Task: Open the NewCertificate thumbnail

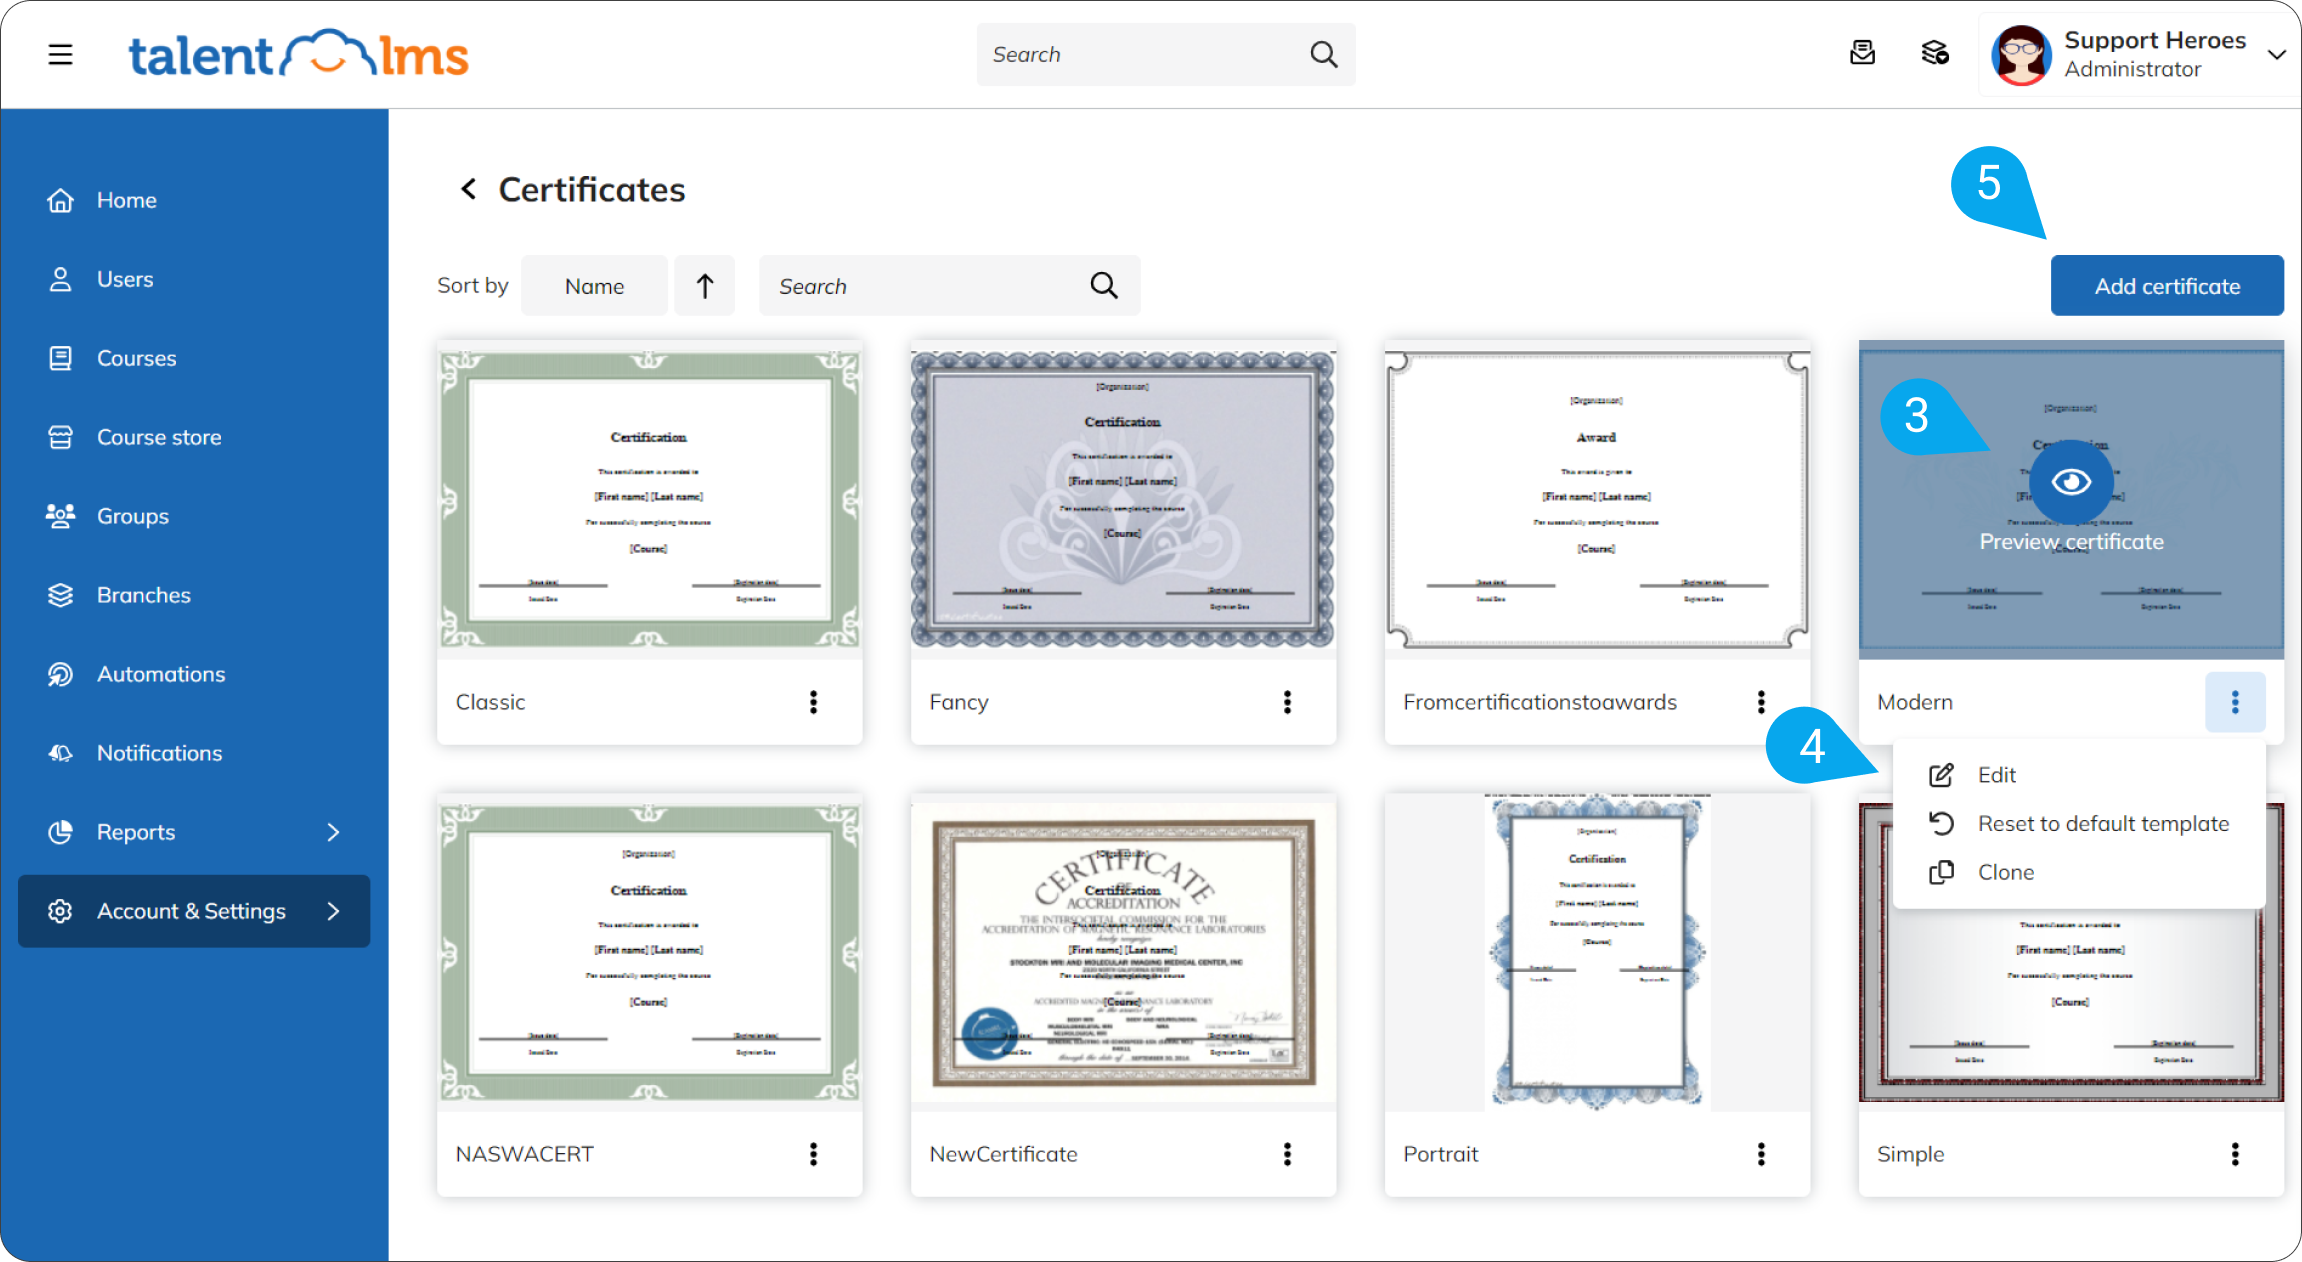Action: point(1123,952)
